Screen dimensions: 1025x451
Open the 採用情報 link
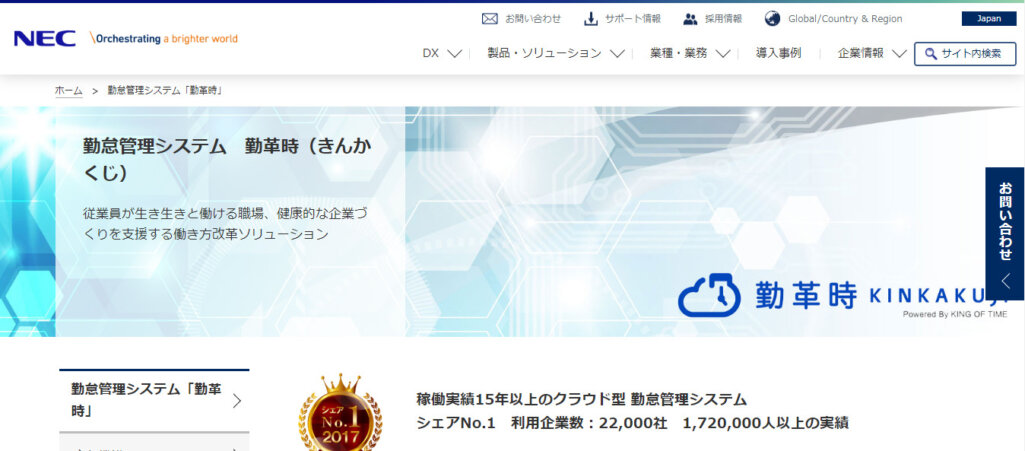(x=724, y=19)
